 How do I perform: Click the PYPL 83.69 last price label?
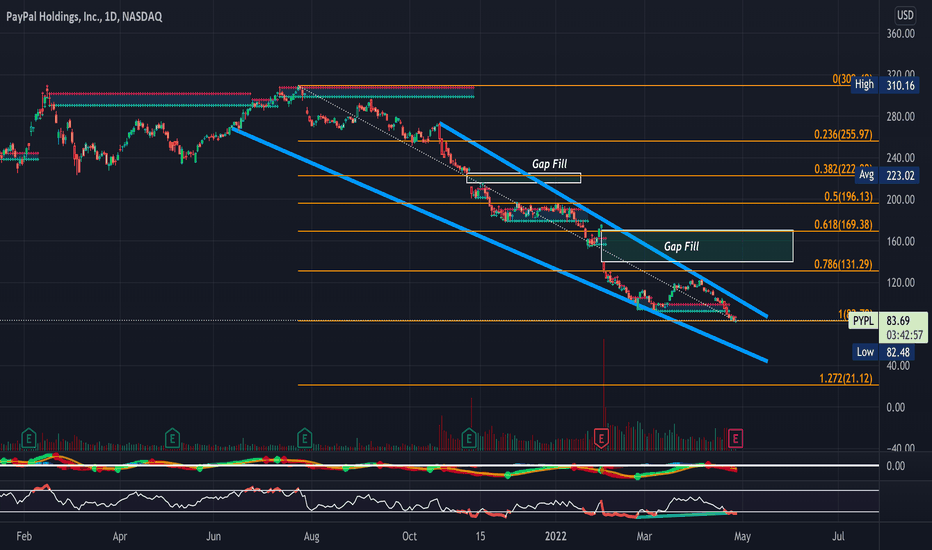[x=887, y=320]
